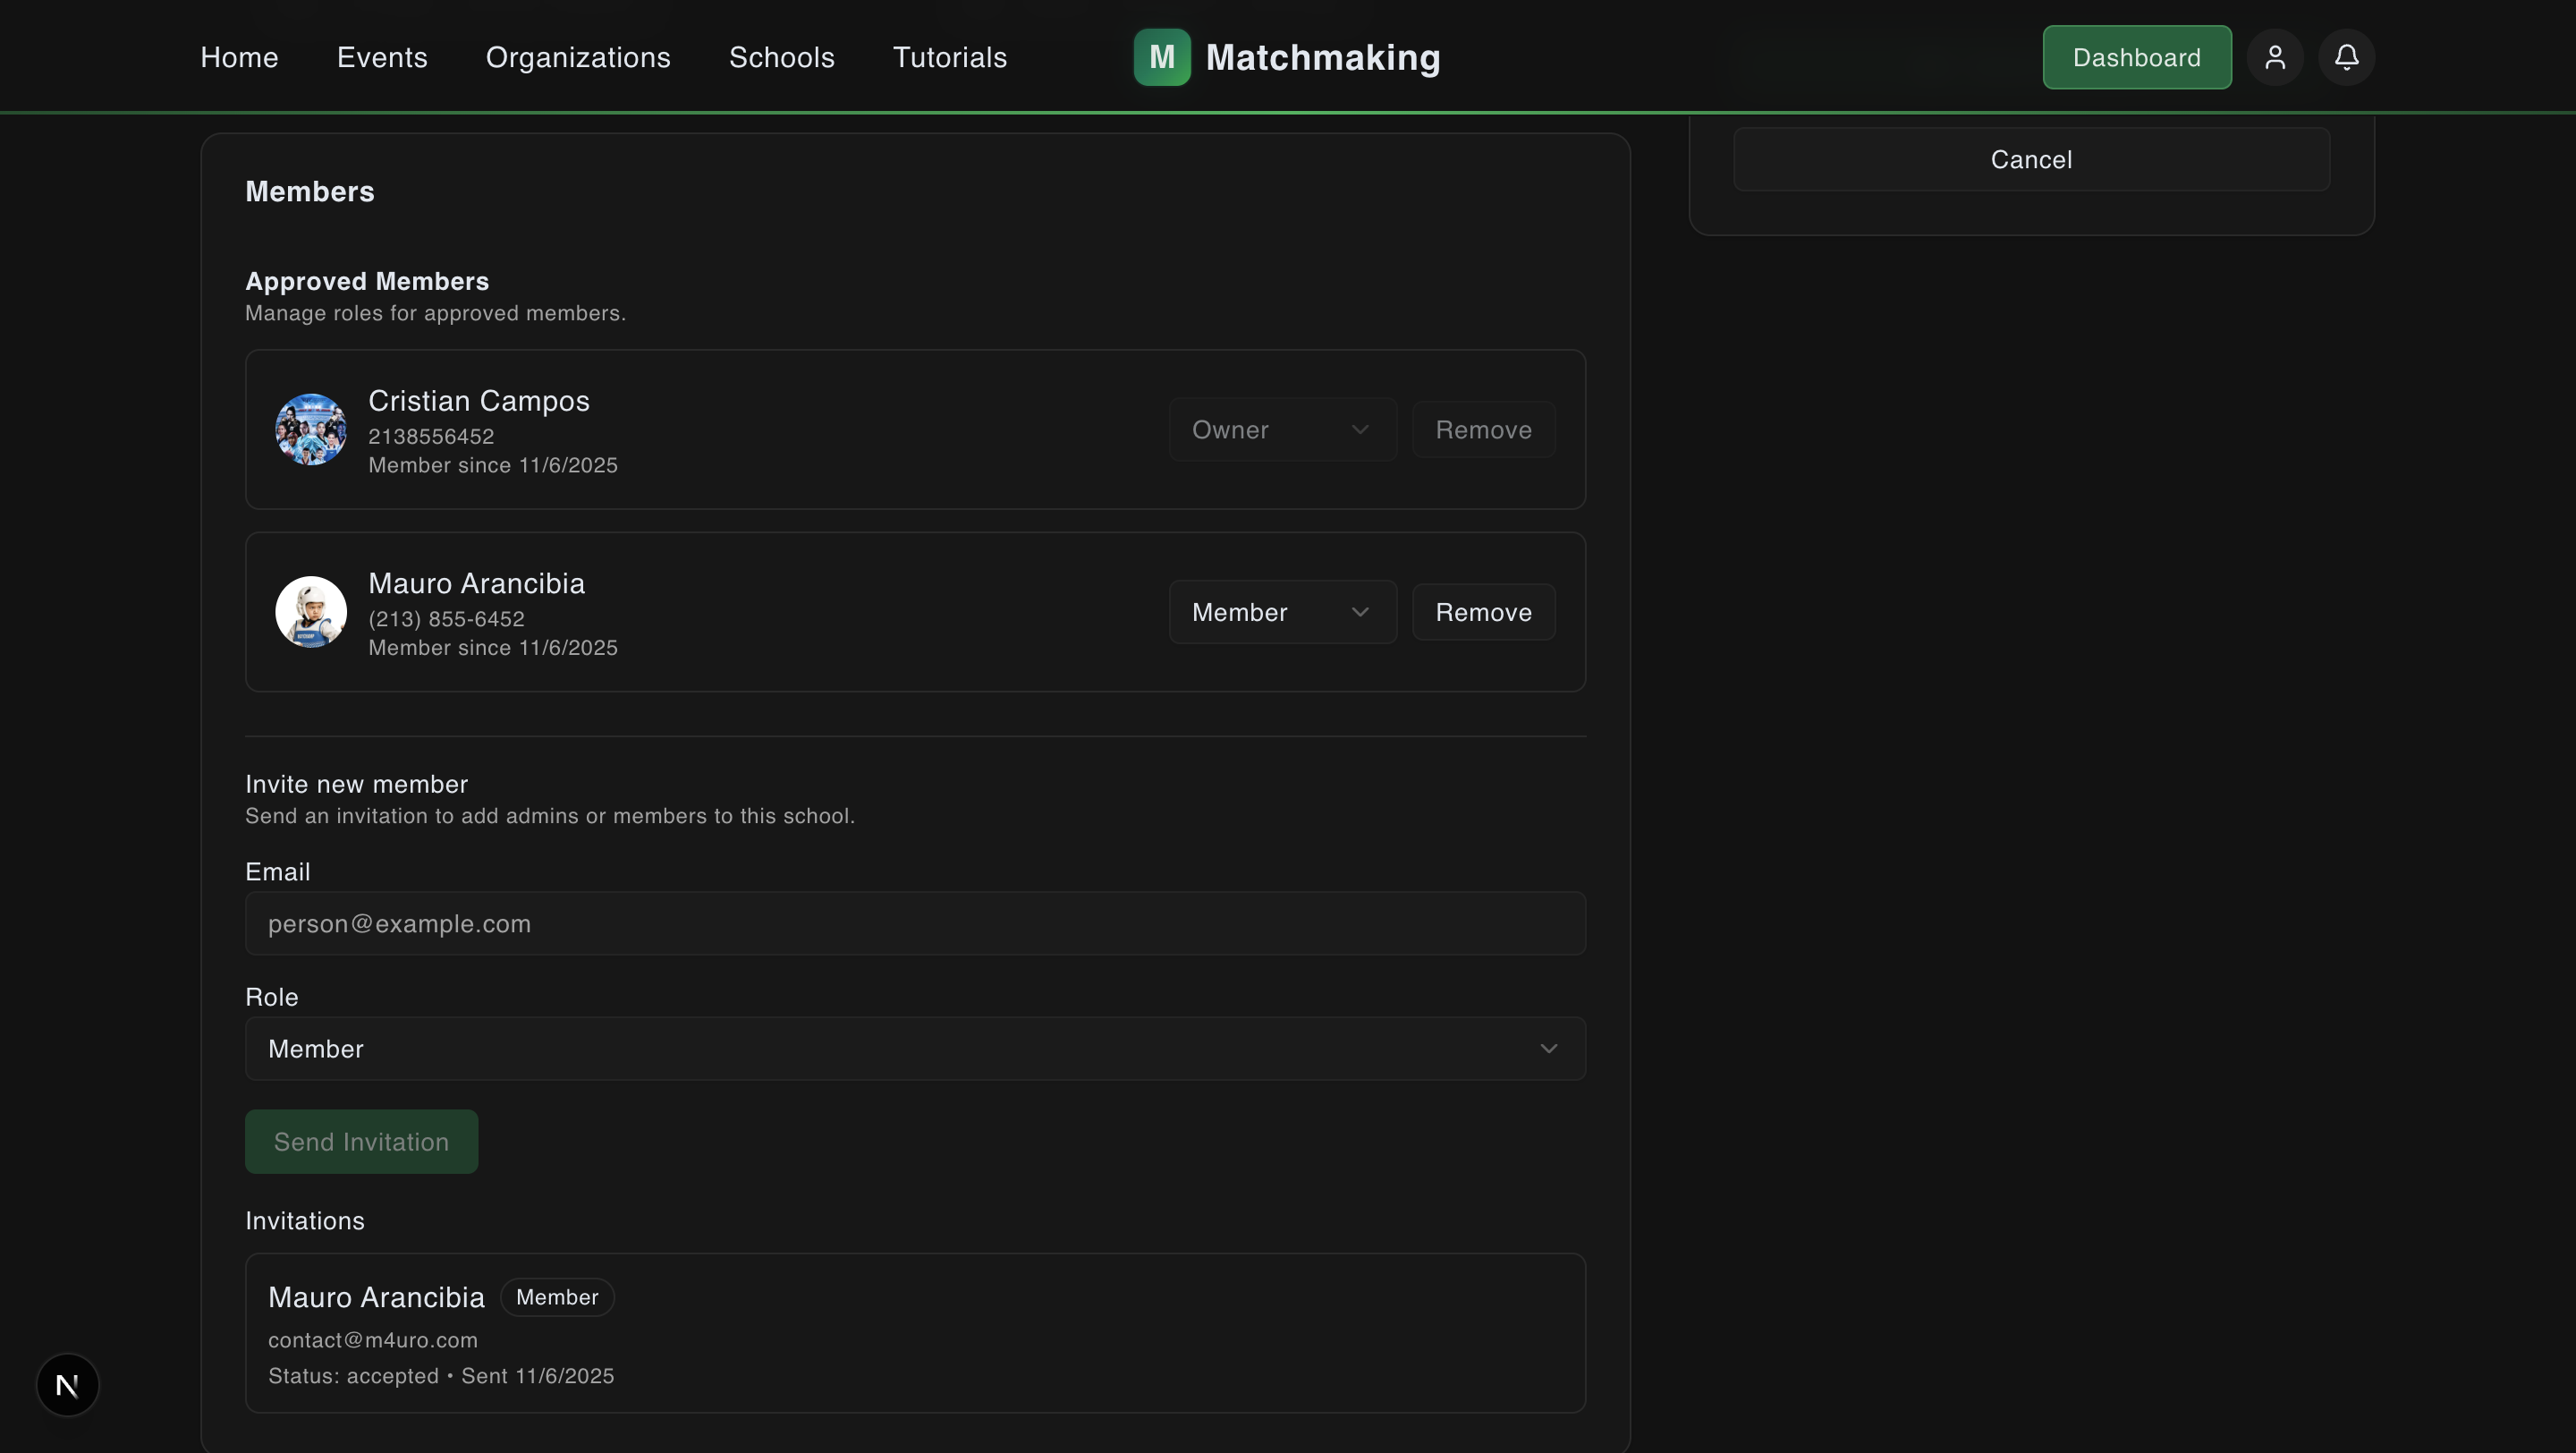Click the Dashboard button
The height and width of the screenshot is (1453, 2576).
click(2137, 57)
